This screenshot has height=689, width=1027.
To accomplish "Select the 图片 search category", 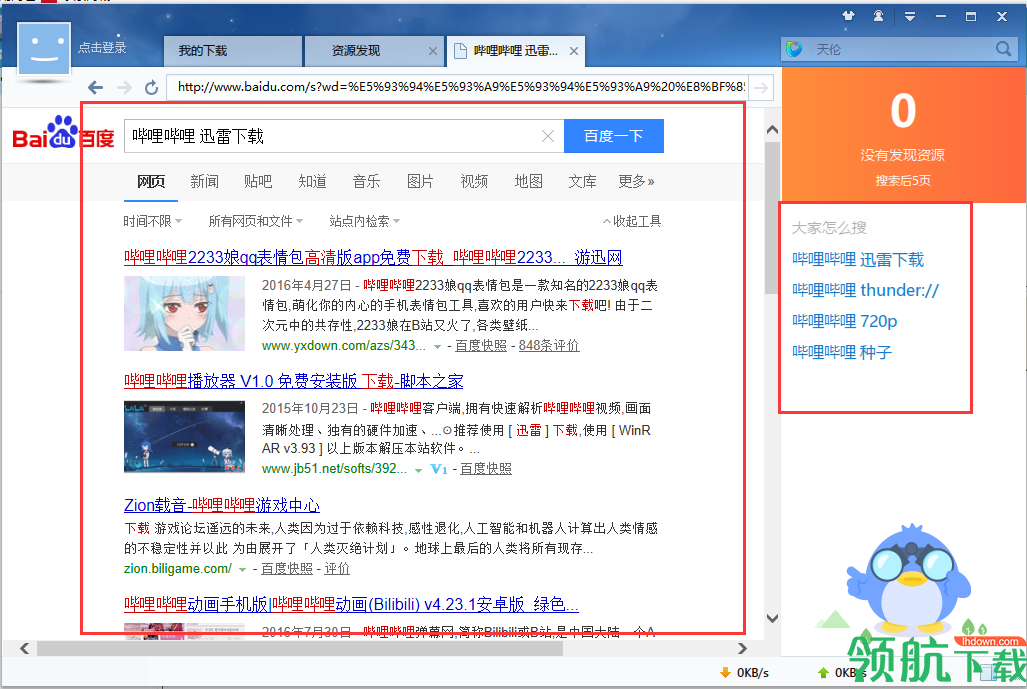I will (x=420, y=181).
